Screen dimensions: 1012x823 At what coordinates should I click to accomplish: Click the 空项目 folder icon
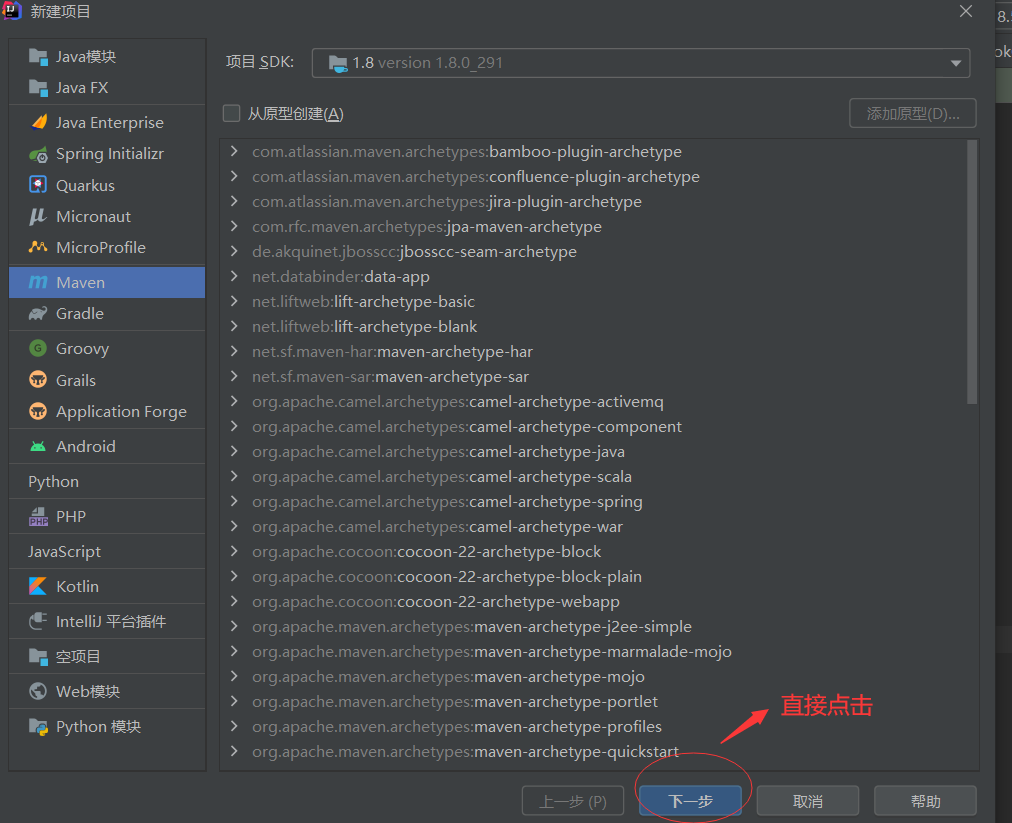point(38,656)
